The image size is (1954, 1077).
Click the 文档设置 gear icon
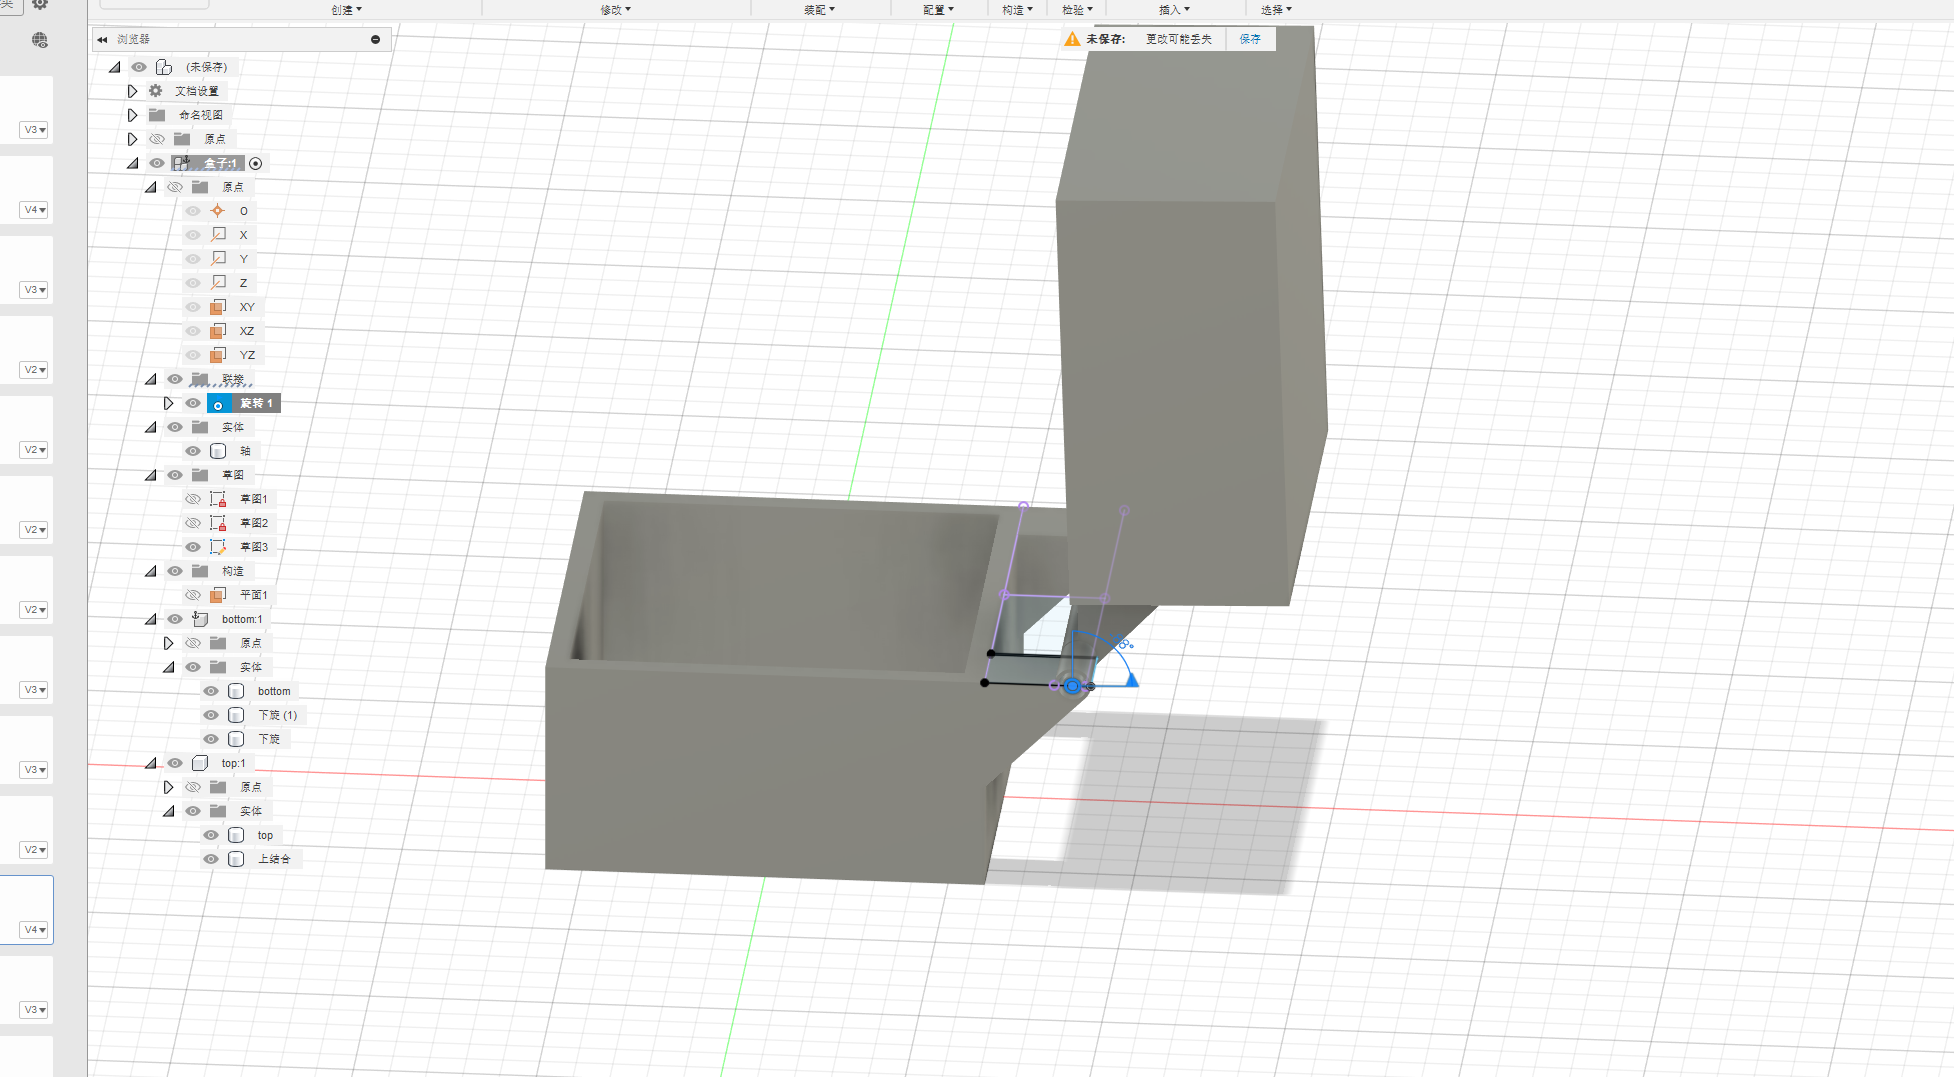(x=156, y=91)
